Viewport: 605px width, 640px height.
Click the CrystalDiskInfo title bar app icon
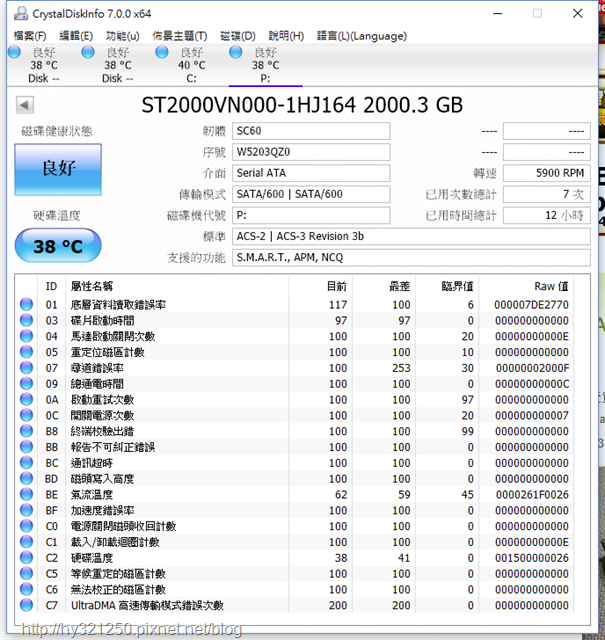click(x=21, y=13)
